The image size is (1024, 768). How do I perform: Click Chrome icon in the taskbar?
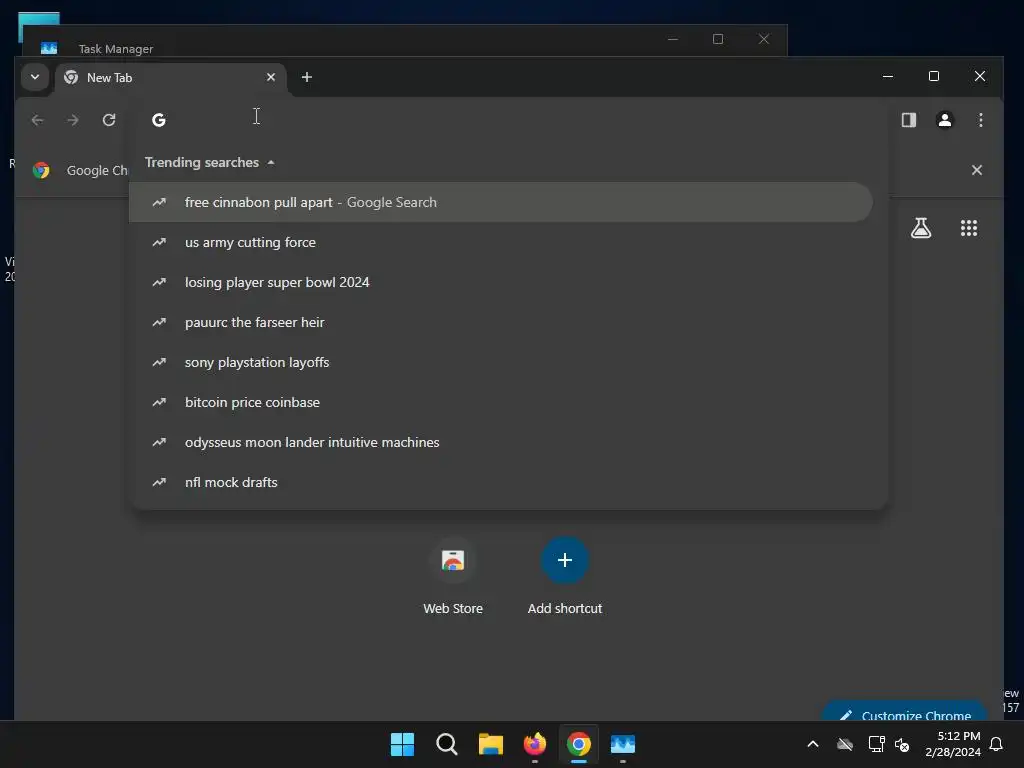point(579,744)
